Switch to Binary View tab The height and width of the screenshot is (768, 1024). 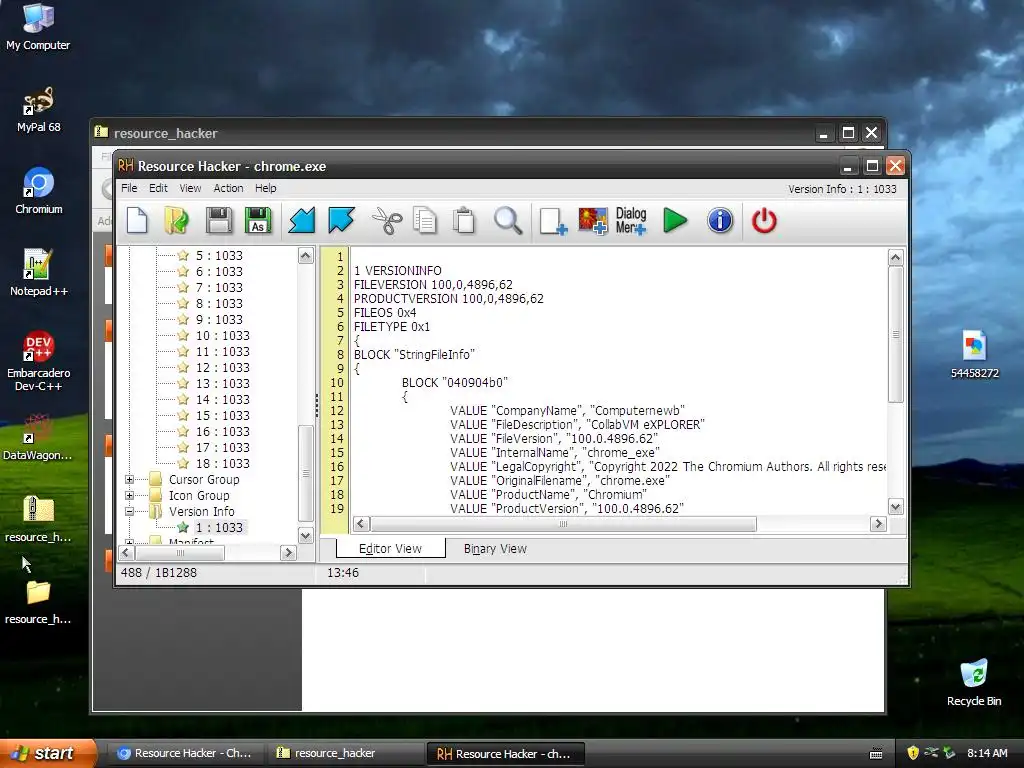[495, 549]
